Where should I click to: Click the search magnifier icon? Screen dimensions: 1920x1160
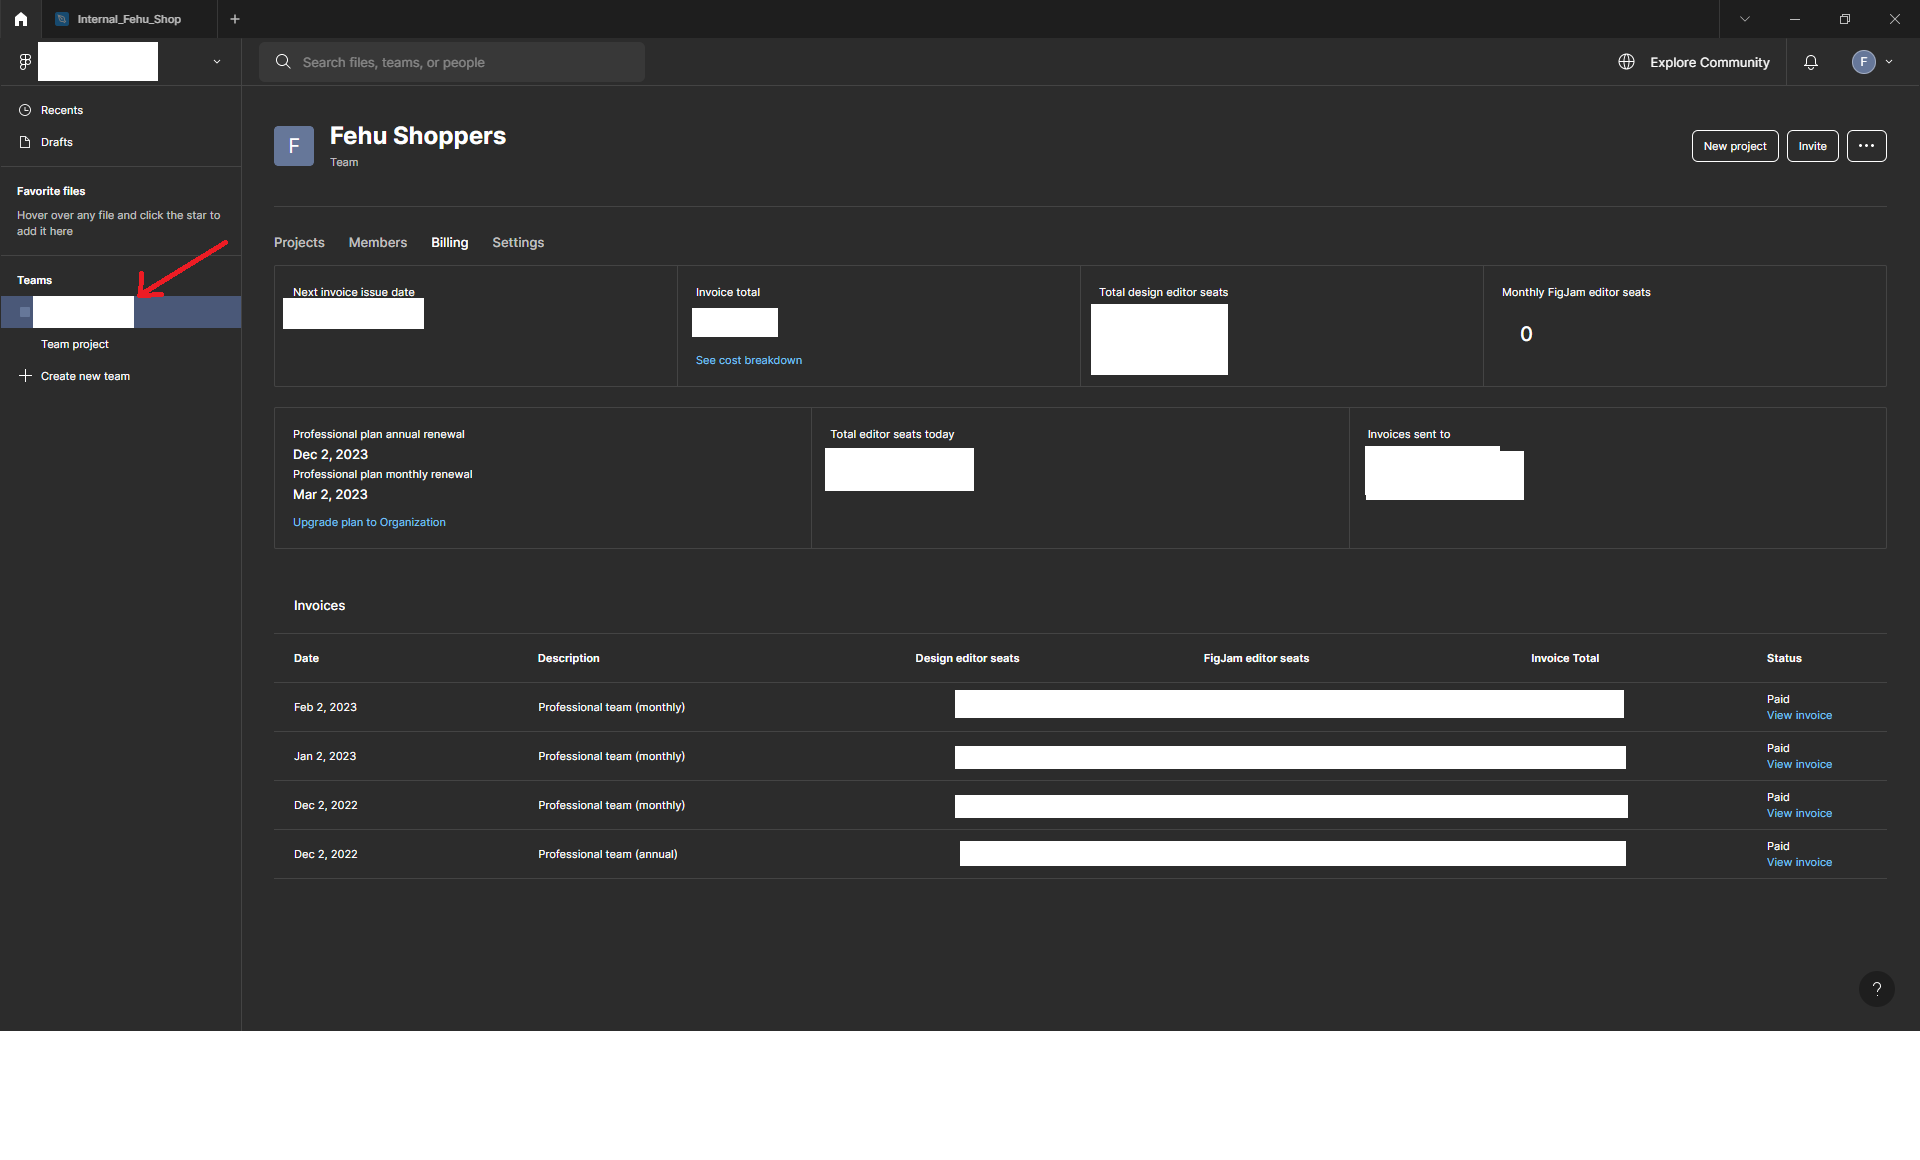(x=283, y=62)
